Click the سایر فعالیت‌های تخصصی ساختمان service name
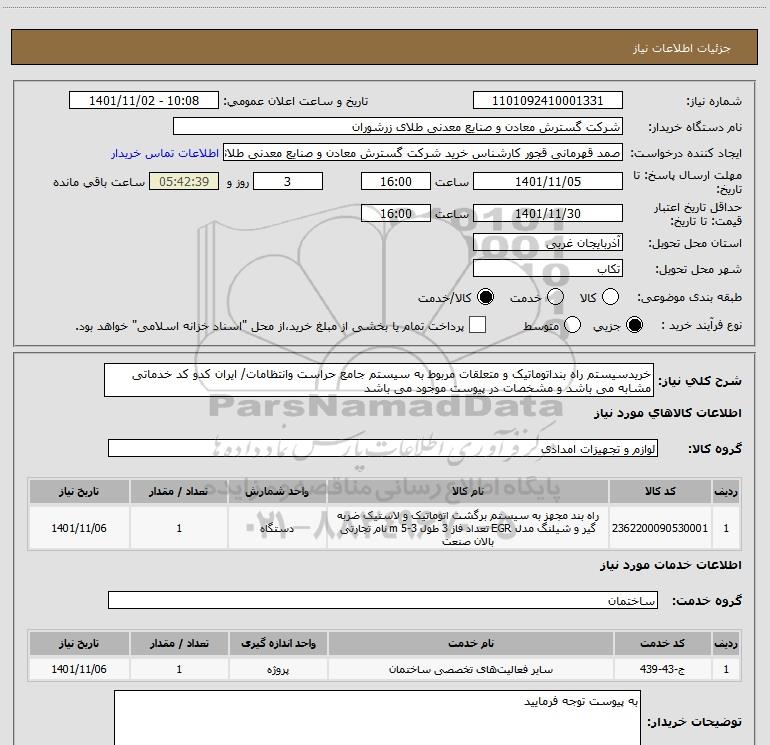Image resolution: width=770 pixels, height=745 pixels. click(470, 669)
